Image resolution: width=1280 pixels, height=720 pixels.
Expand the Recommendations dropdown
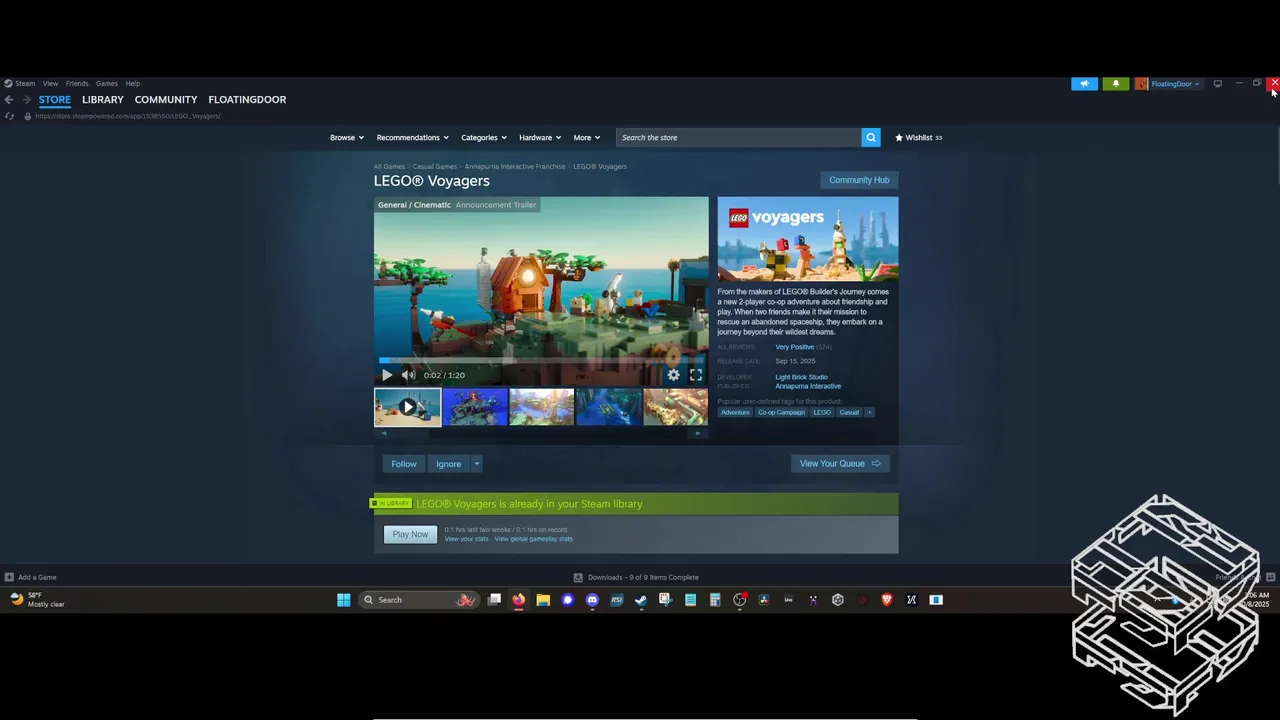pyautogui.click(x=412, y=137)
